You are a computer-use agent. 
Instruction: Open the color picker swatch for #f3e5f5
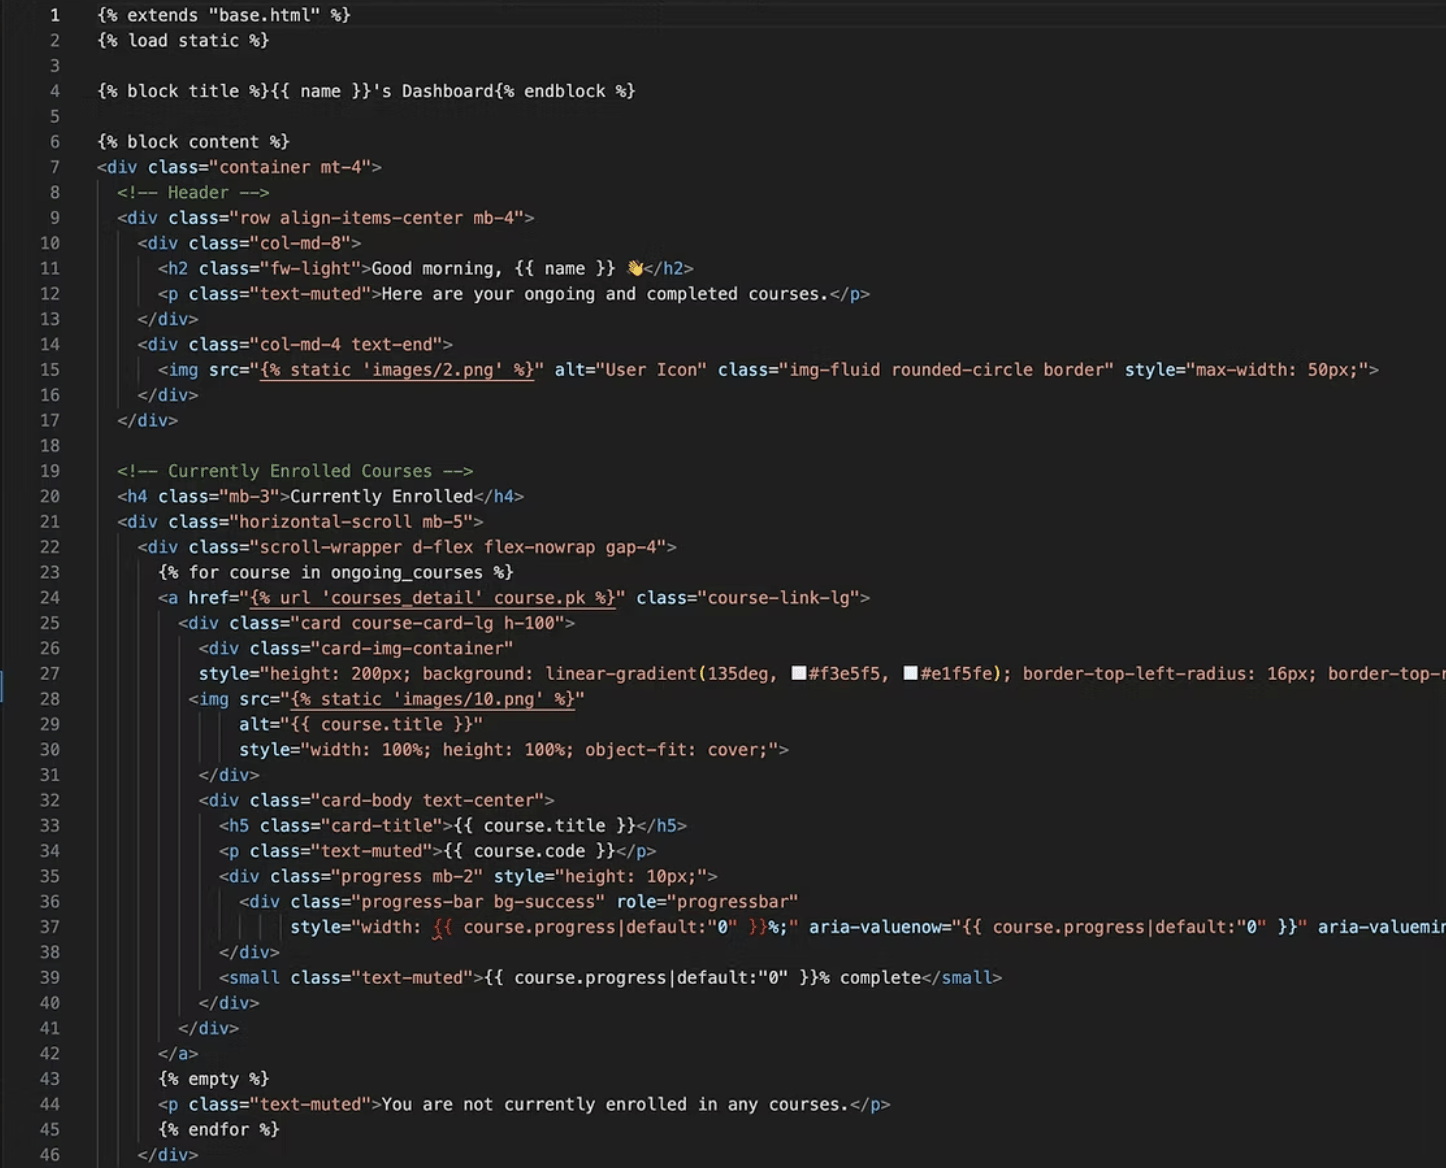point(799,673)
